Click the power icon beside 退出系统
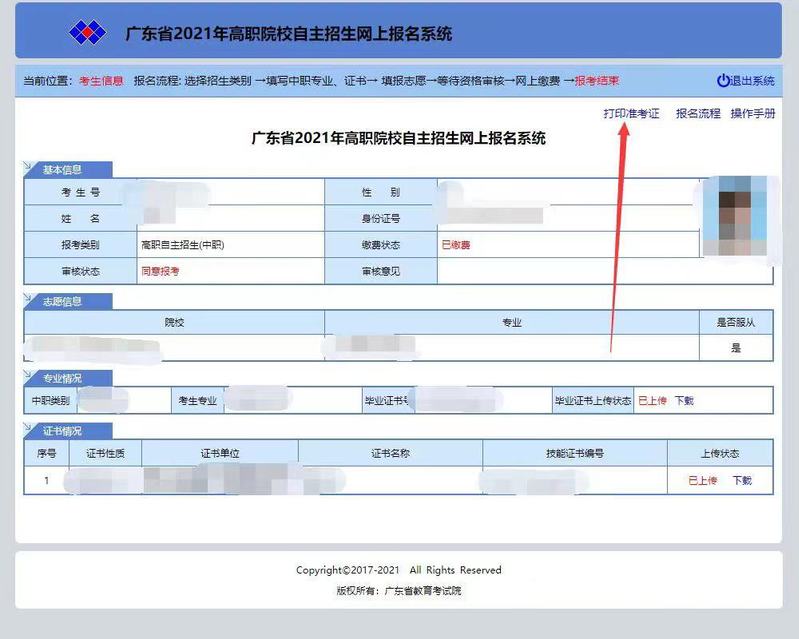The height and width of the screenshot is (639, 799). click(723, 81)
